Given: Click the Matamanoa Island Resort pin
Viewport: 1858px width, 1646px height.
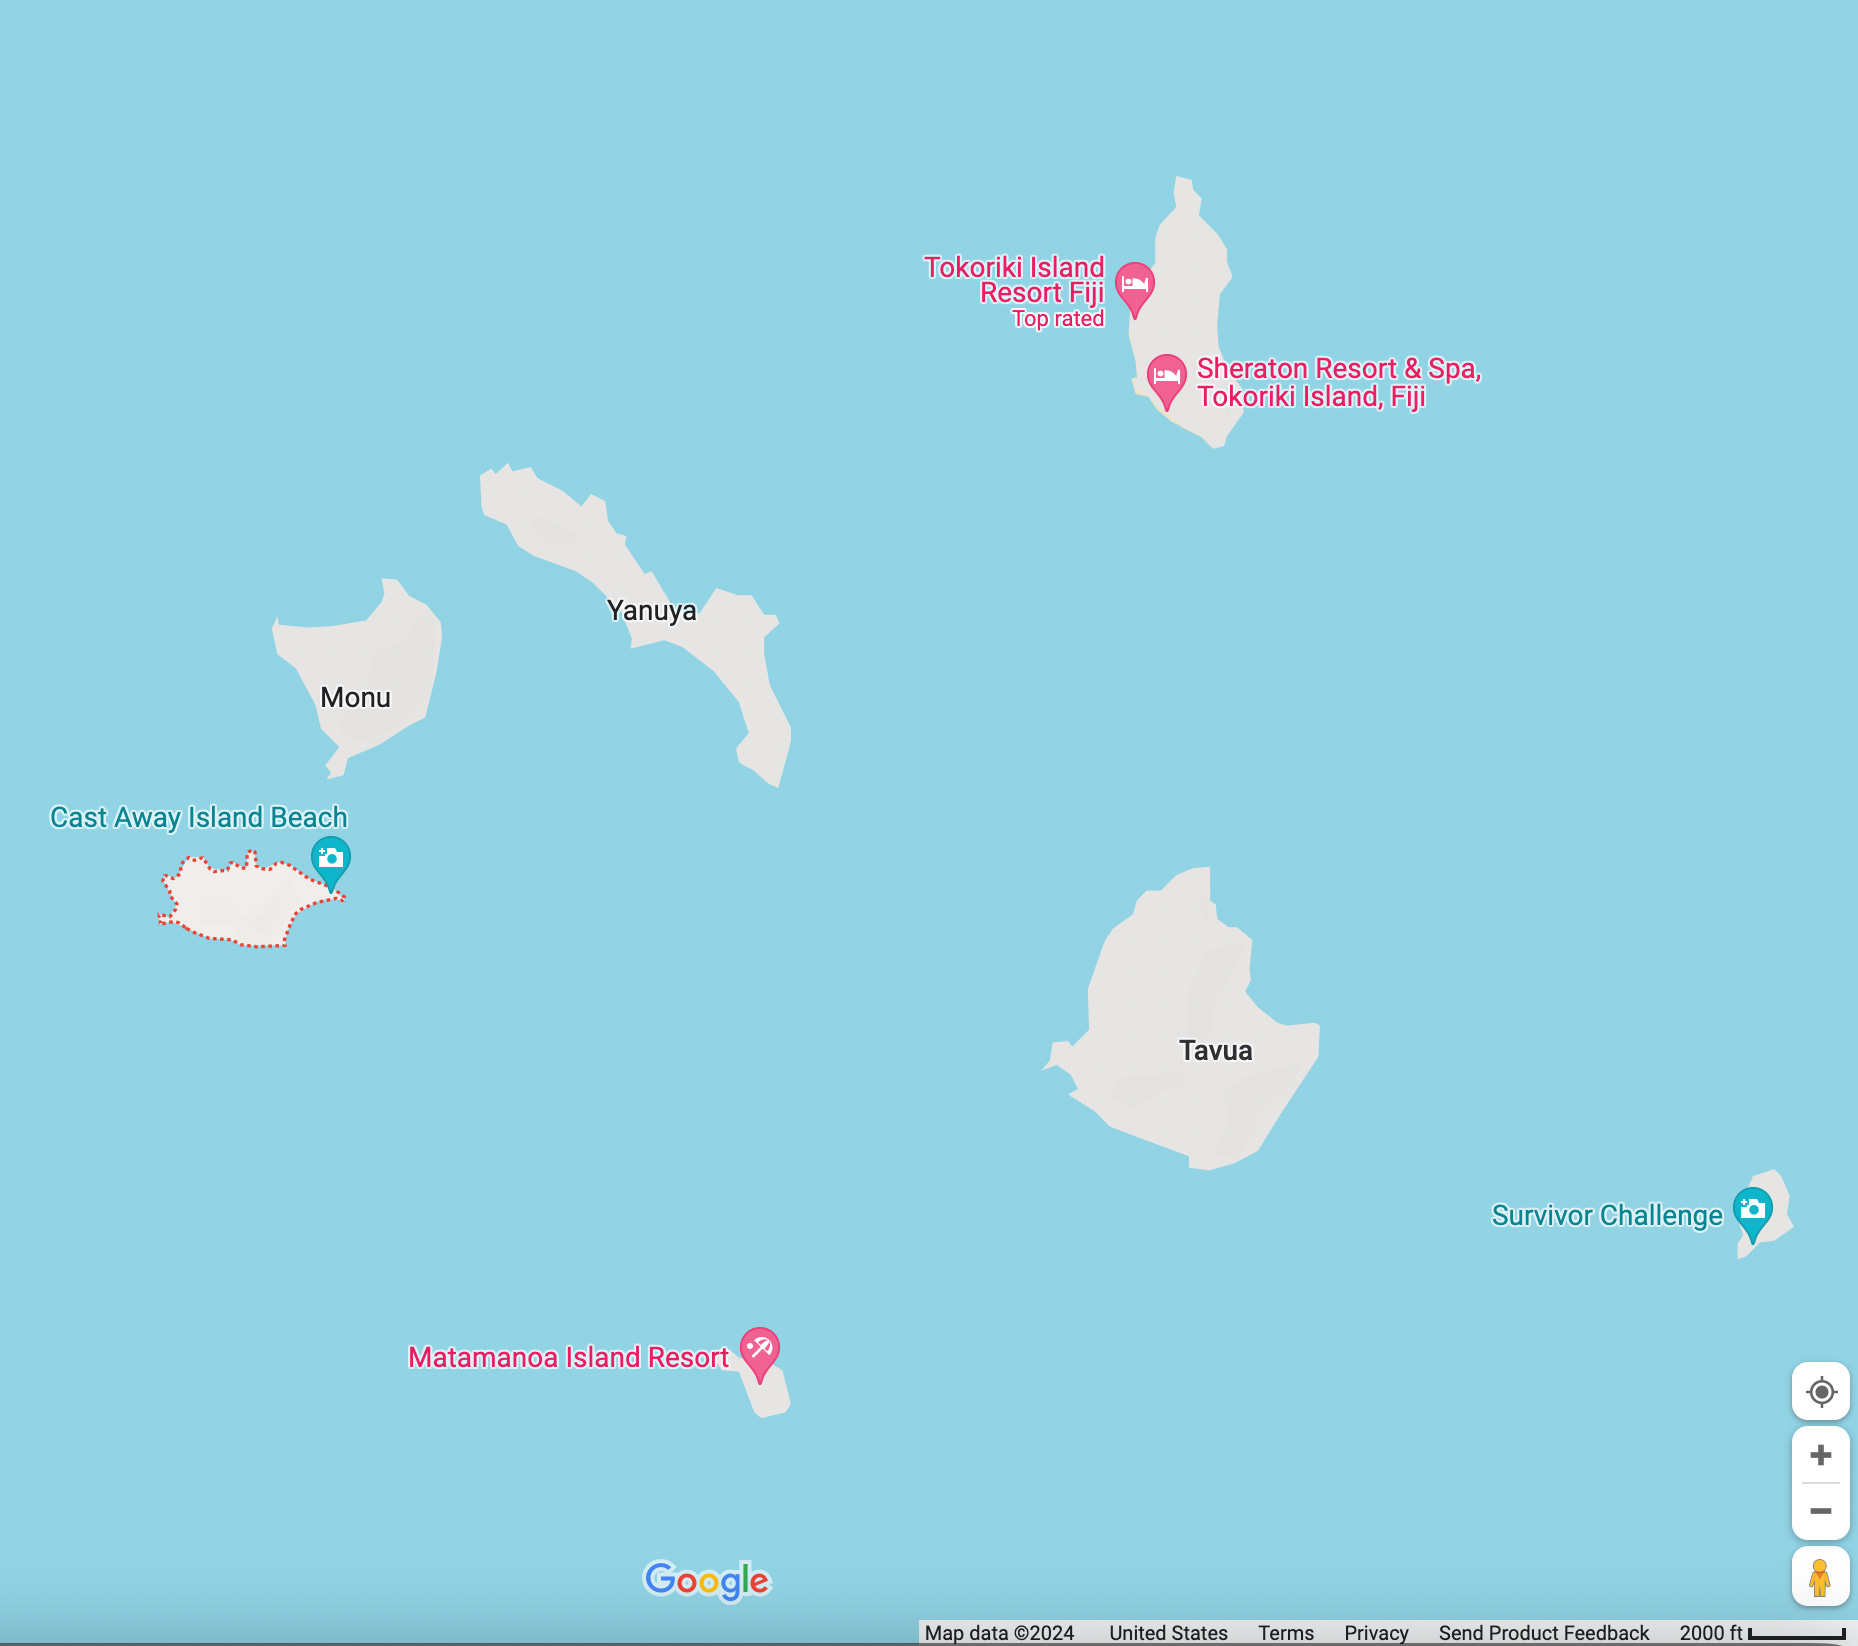Looking at the screenshot, I should (760, 1354).
